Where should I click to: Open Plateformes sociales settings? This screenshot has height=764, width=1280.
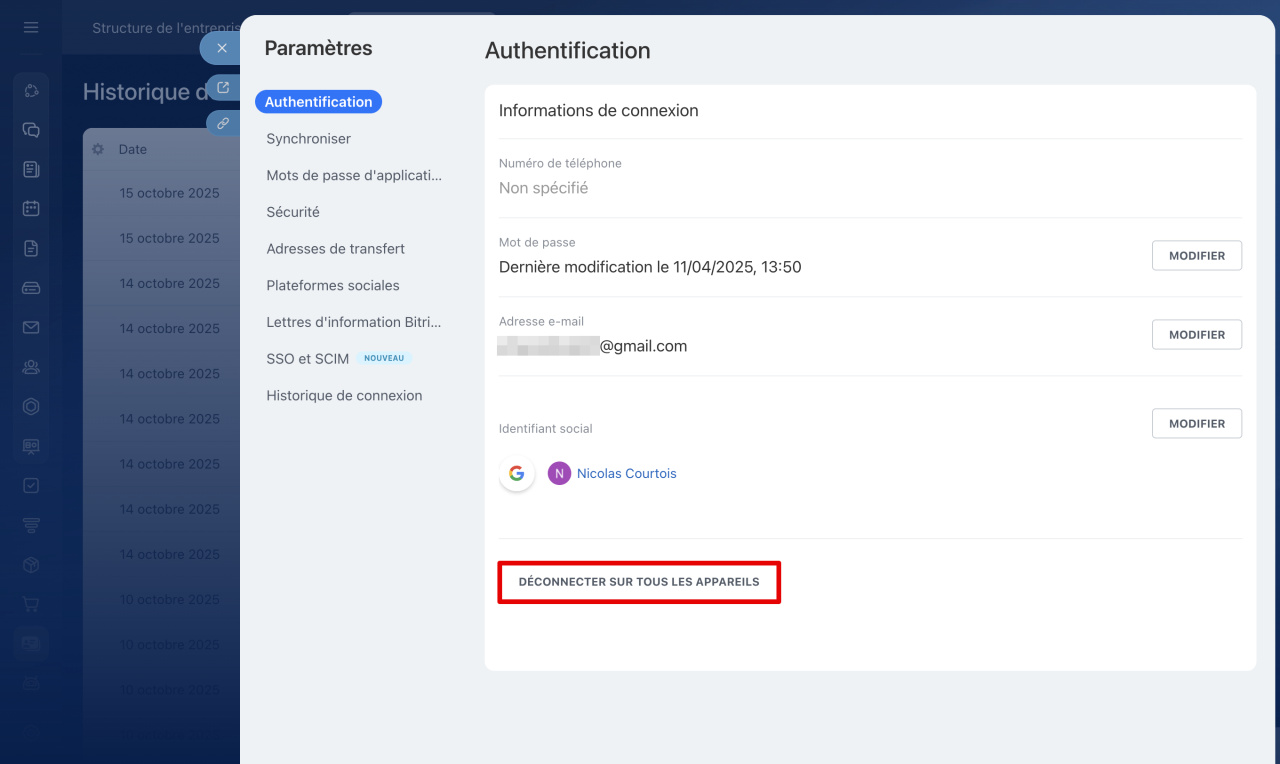point(332,286)
